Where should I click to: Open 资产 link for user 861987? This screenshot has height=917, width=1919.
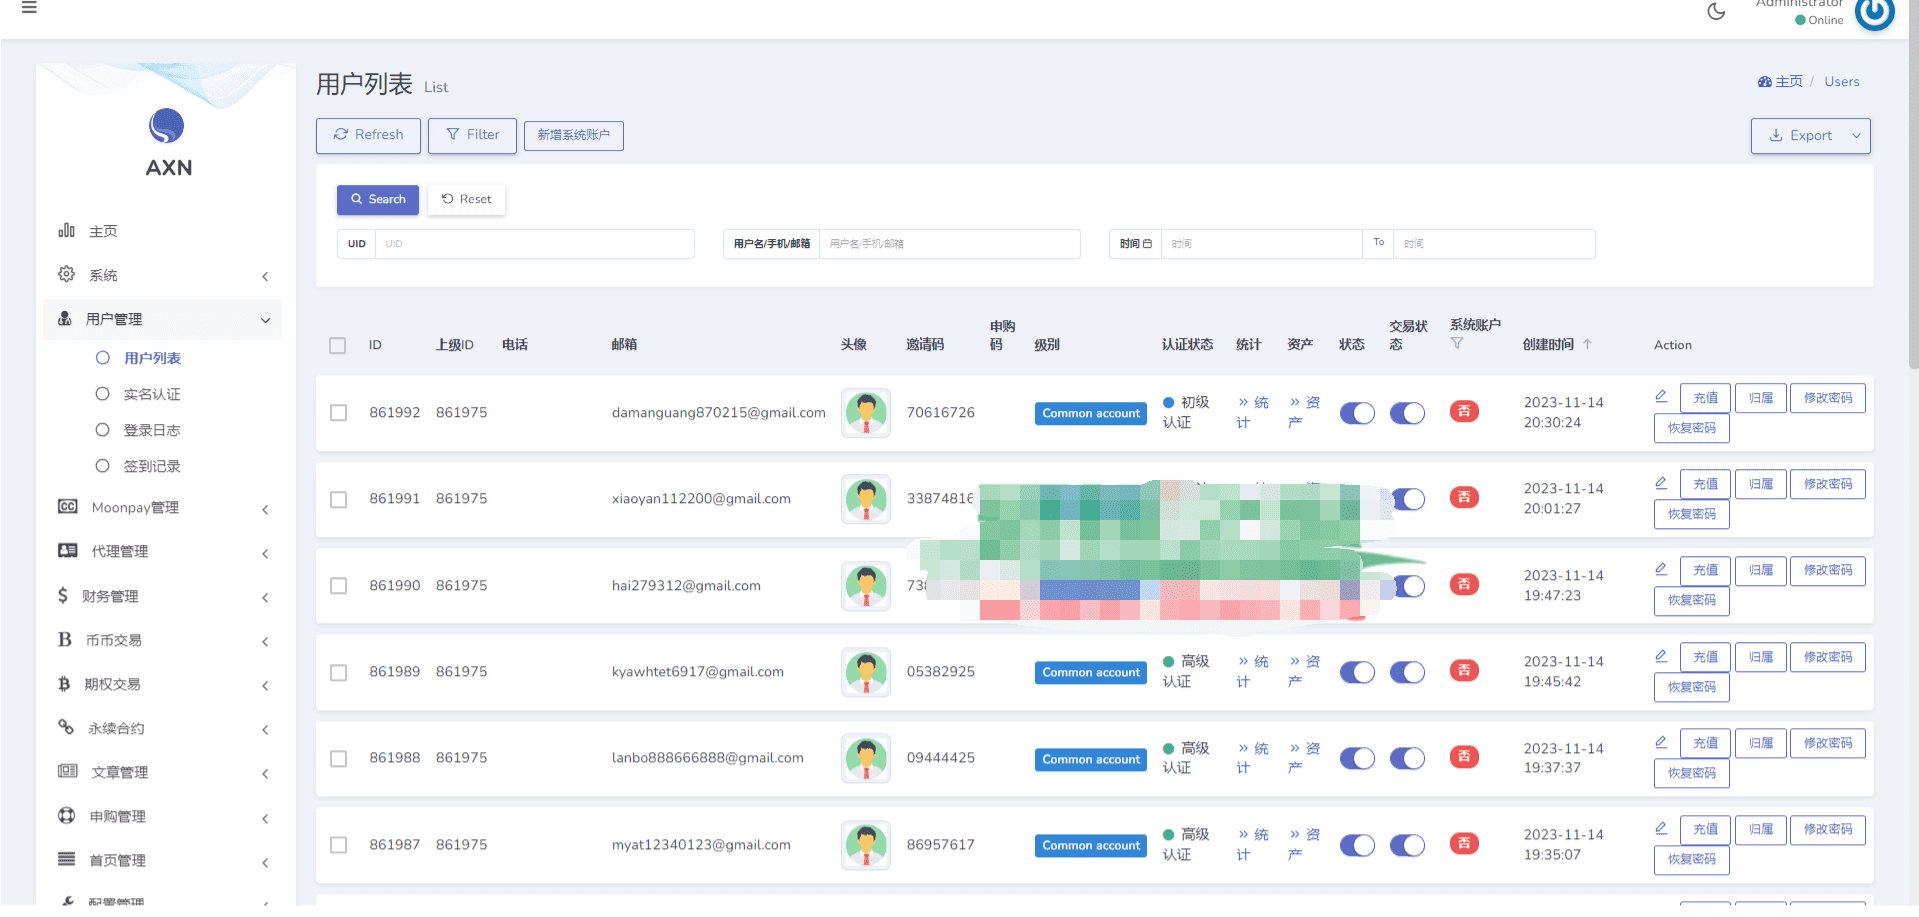(1304, 844)
